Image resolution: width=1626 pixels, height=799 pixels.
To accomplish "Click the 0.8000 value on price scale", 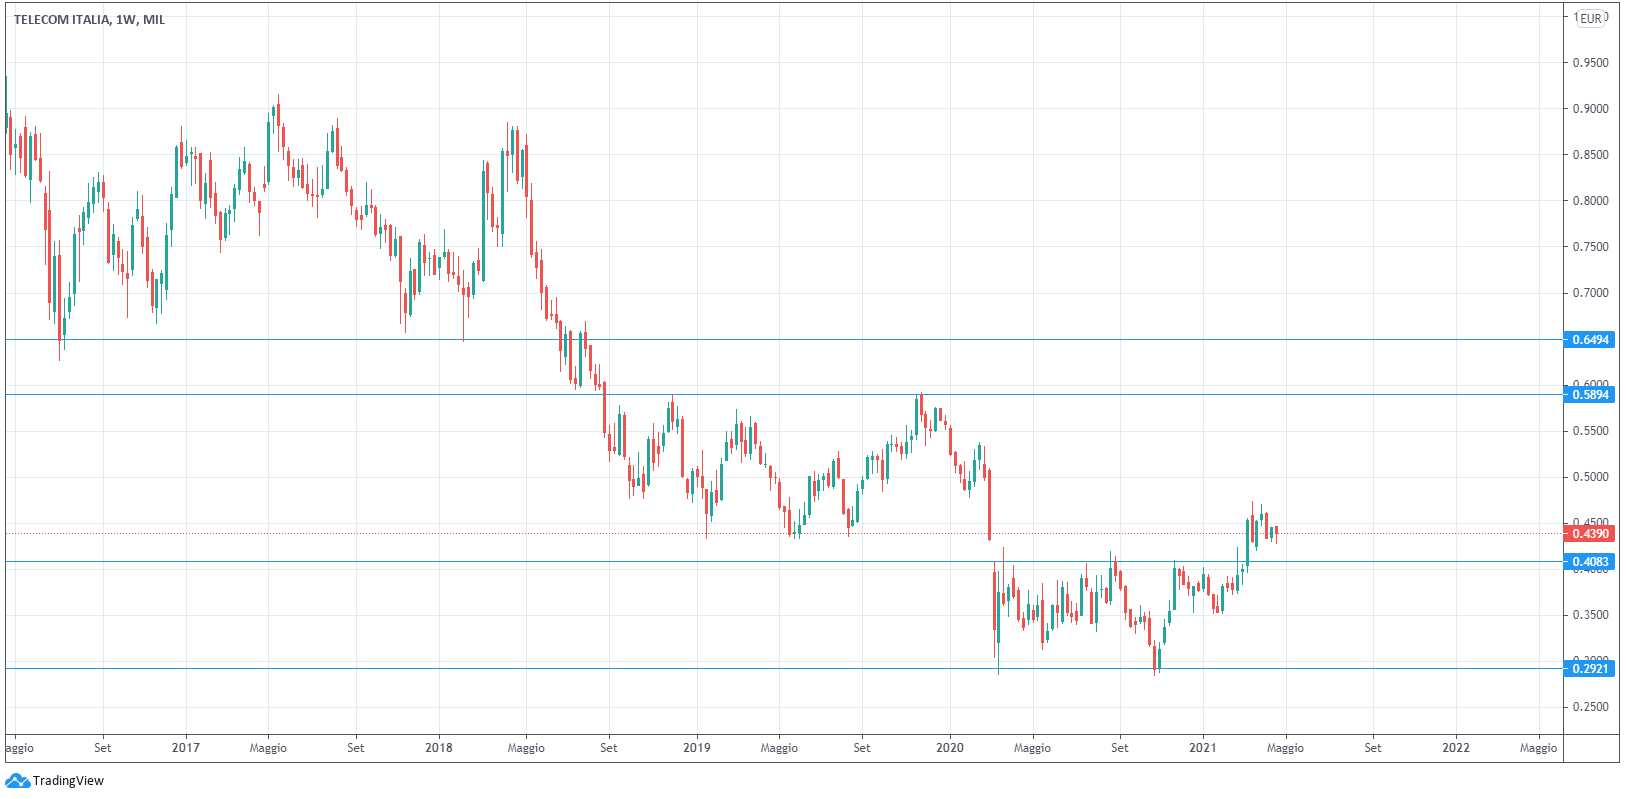I will [x=1590, y=201].
